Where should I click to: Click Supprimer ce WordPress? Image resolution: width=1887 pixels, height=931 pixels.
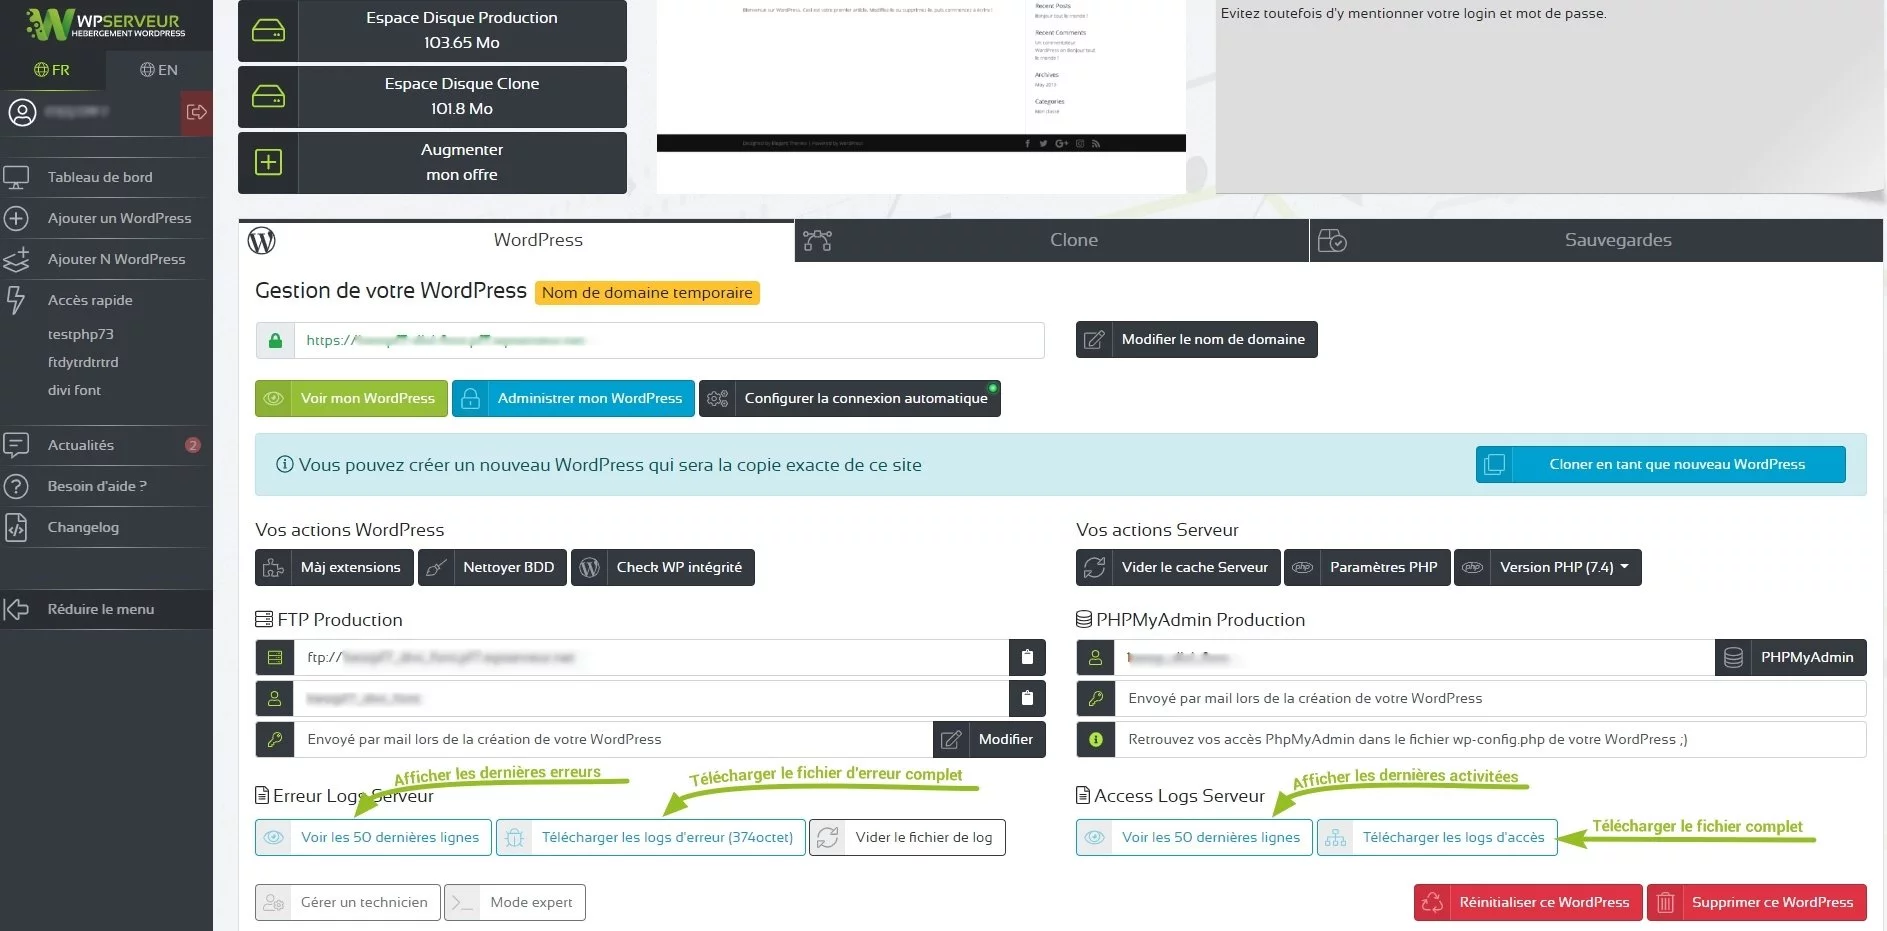point(1757,902)
